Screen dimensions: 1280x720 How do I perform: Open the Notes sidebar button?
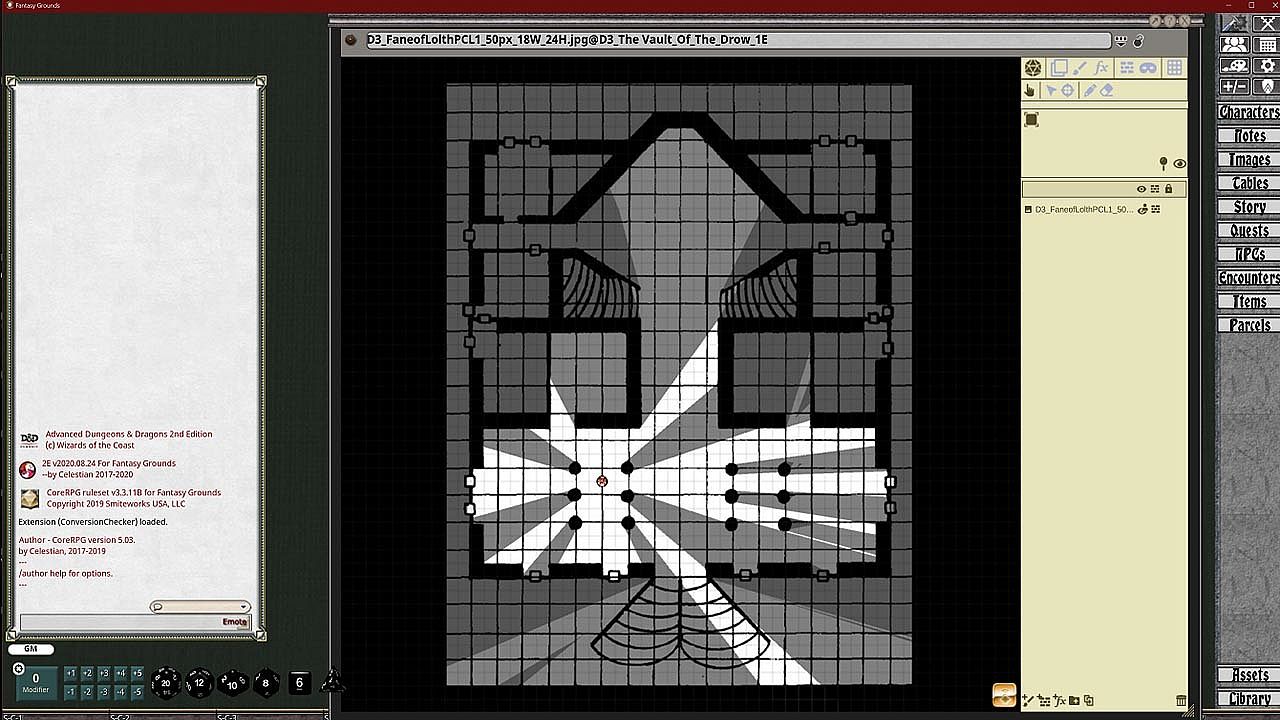[x=1248, y=136]
